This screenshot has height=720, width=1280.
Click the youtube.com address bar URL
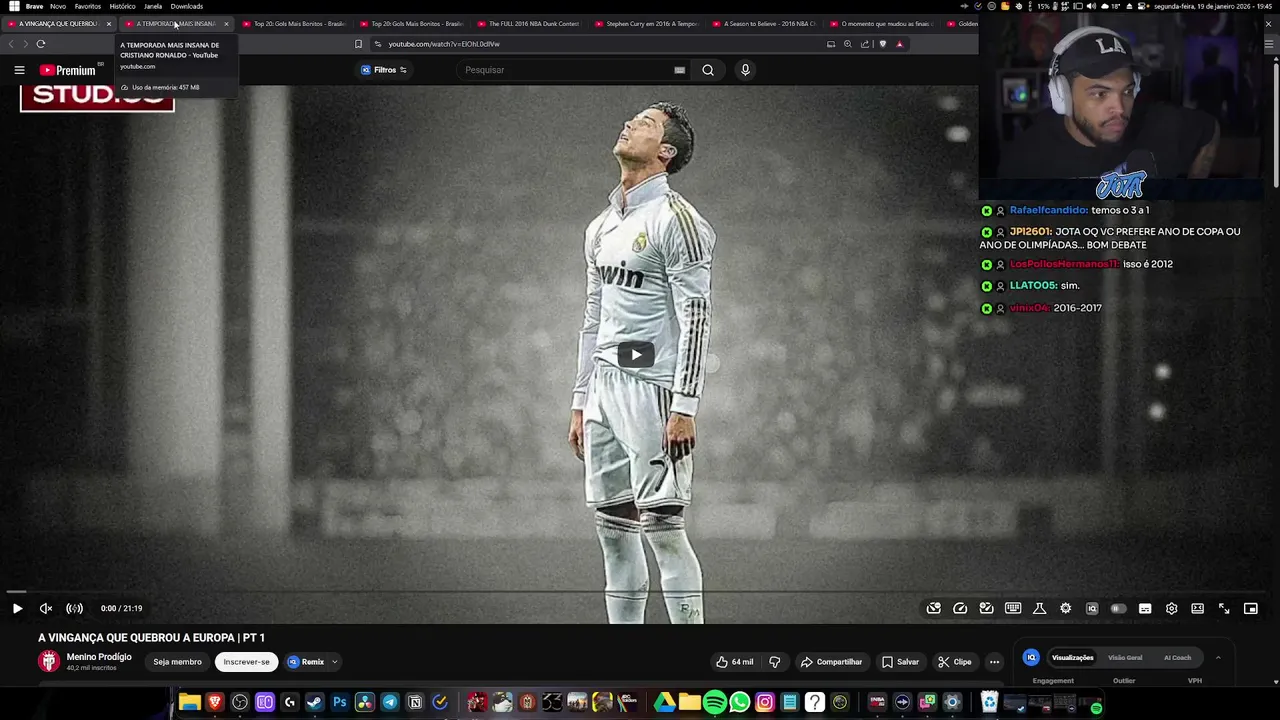444,44
